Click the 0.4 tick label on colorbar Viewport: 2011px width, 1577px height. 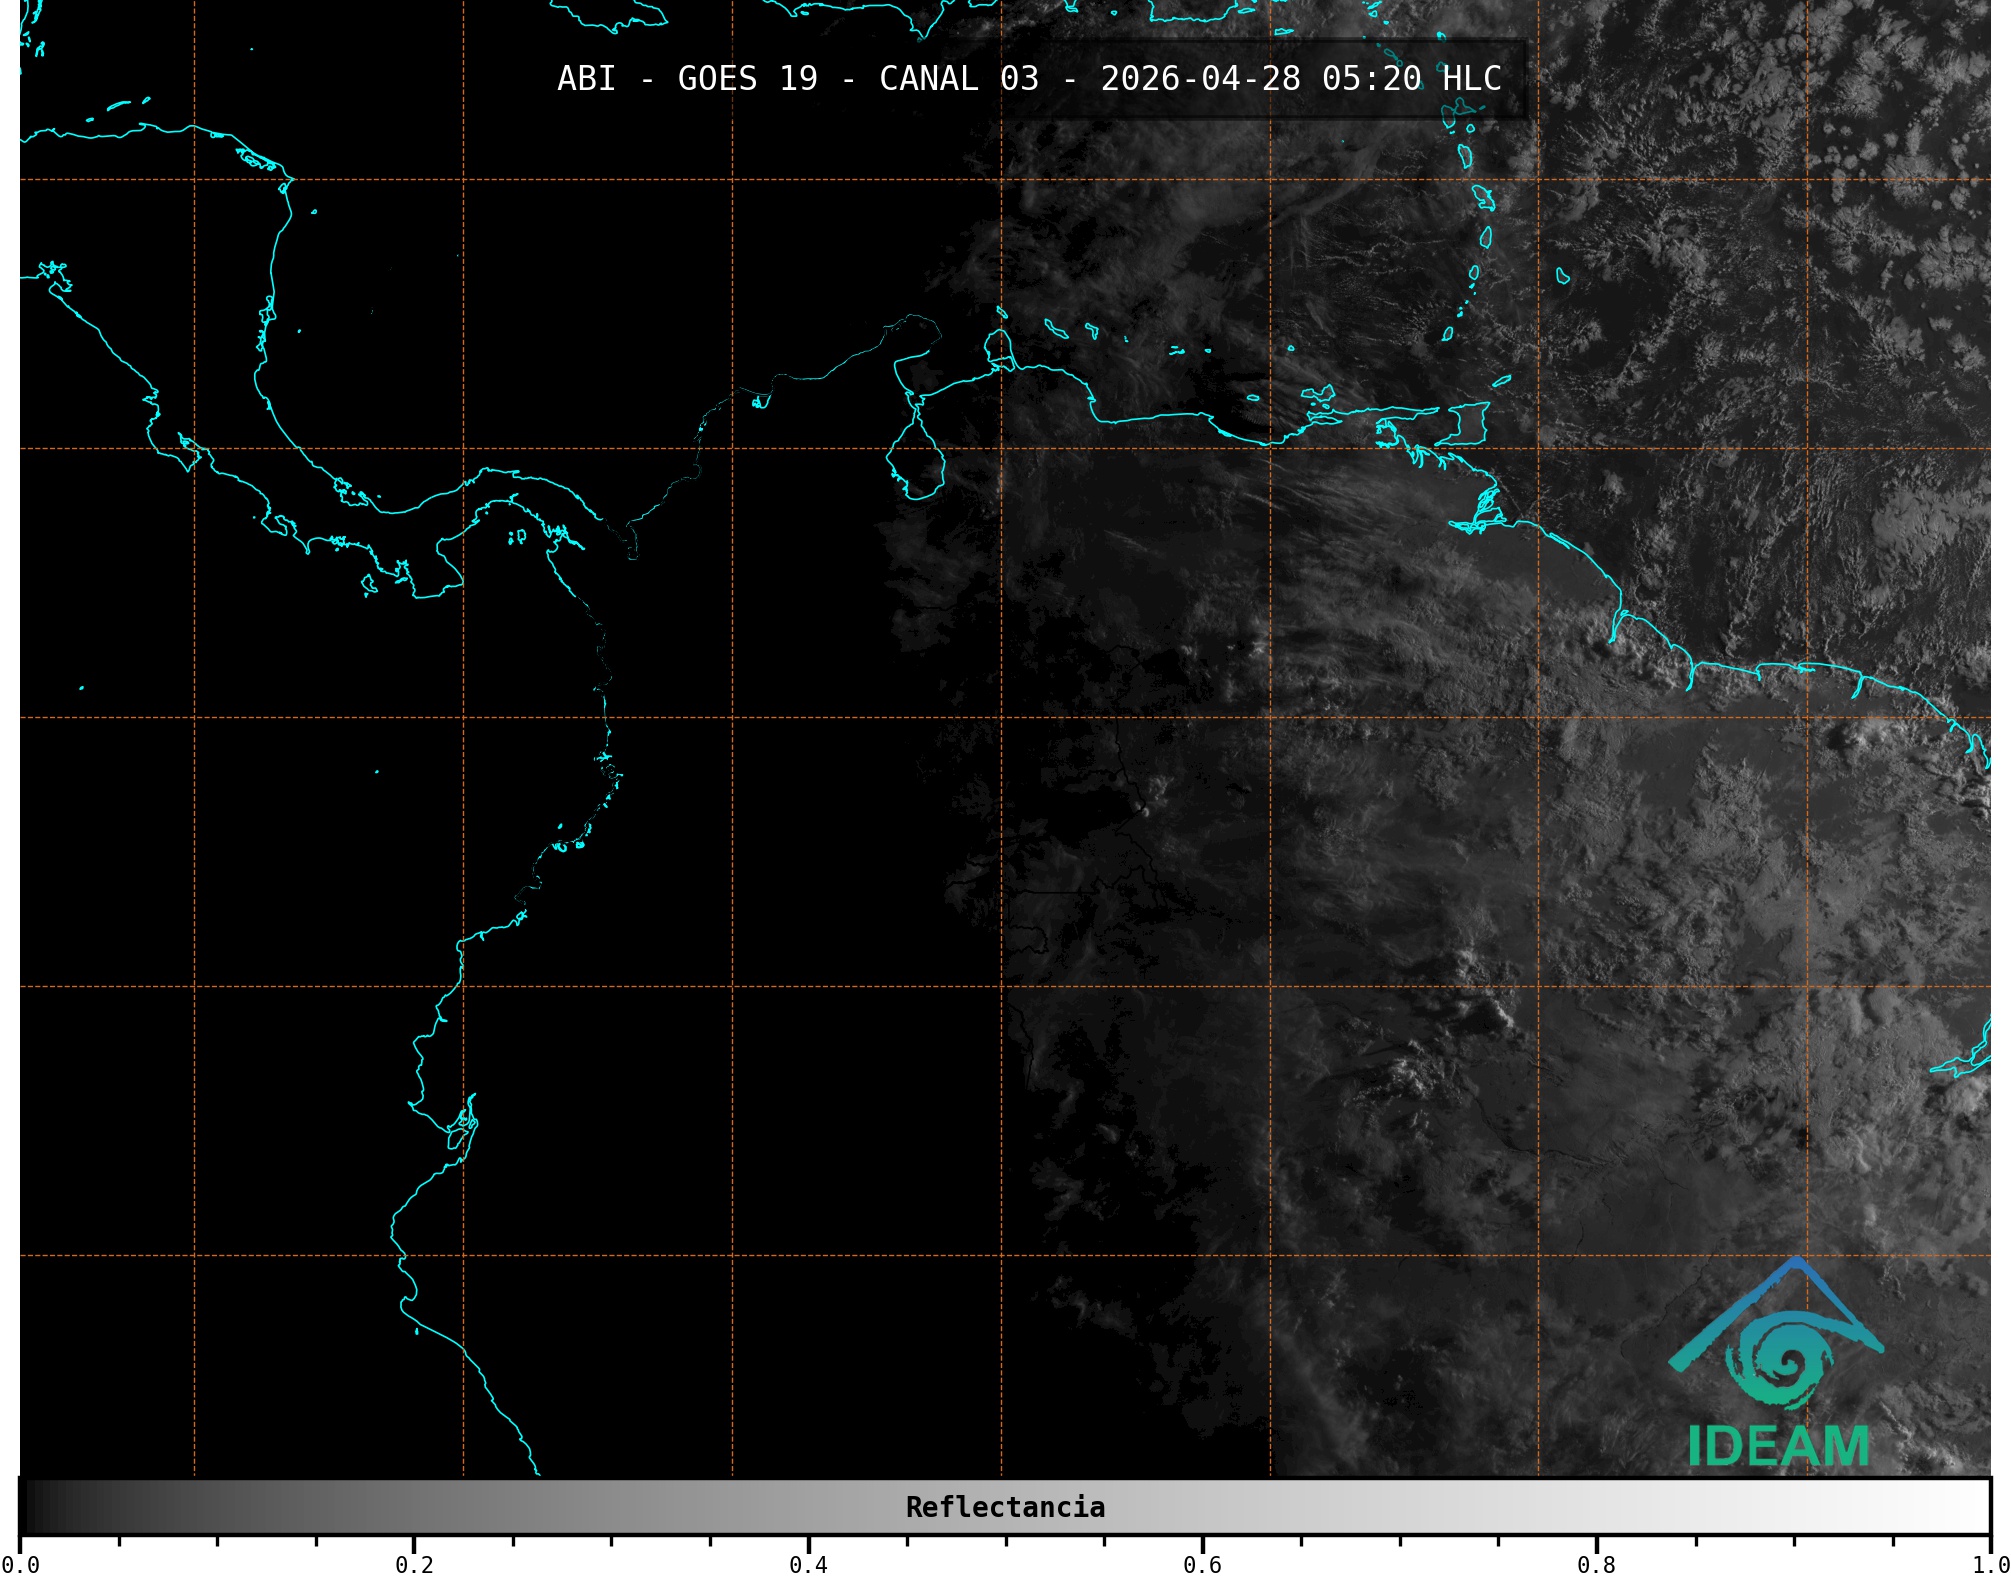point(808,1564)
